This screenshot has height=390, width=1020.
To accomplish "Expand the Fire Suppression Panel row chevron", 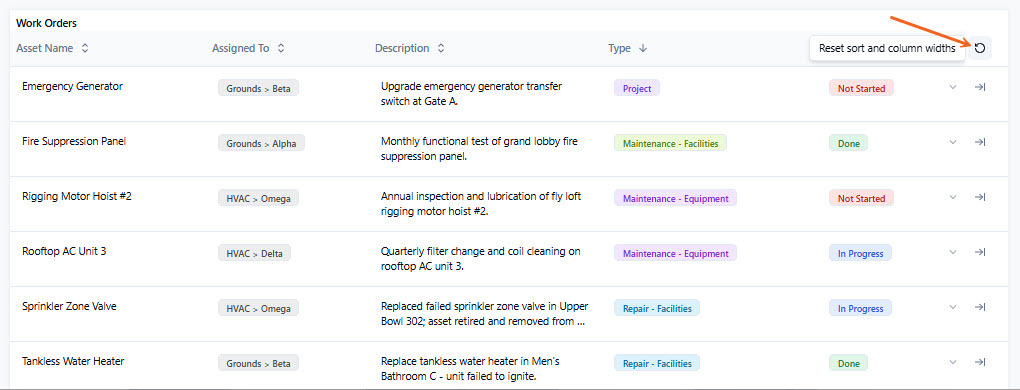I will coord(952,142).
